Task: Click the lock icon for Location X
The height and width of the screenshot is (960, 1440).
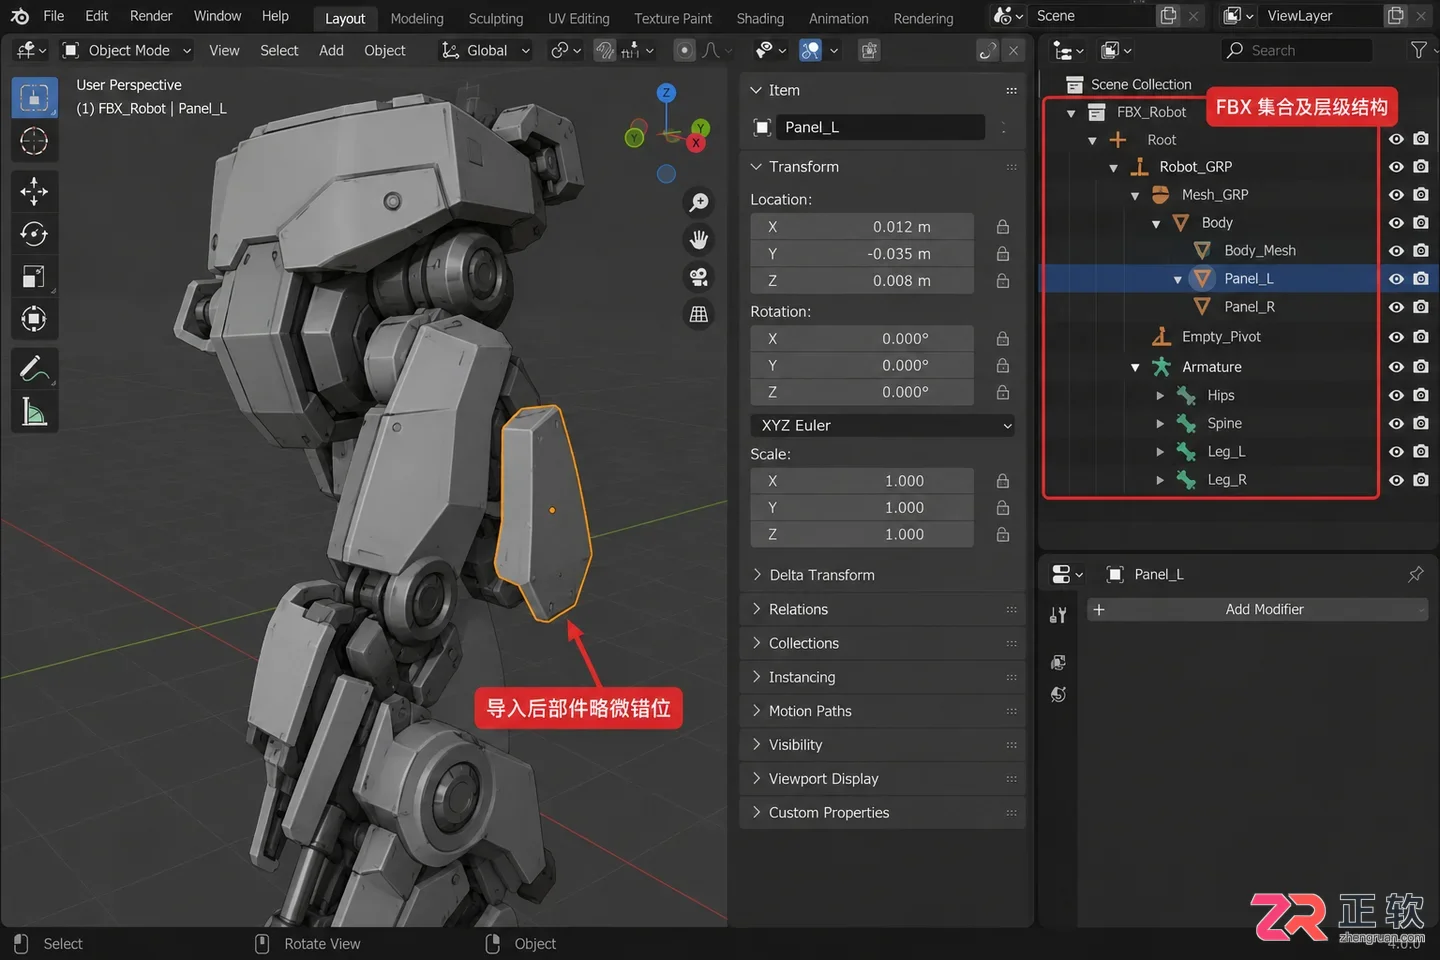Action: [x=1003, y=227]
